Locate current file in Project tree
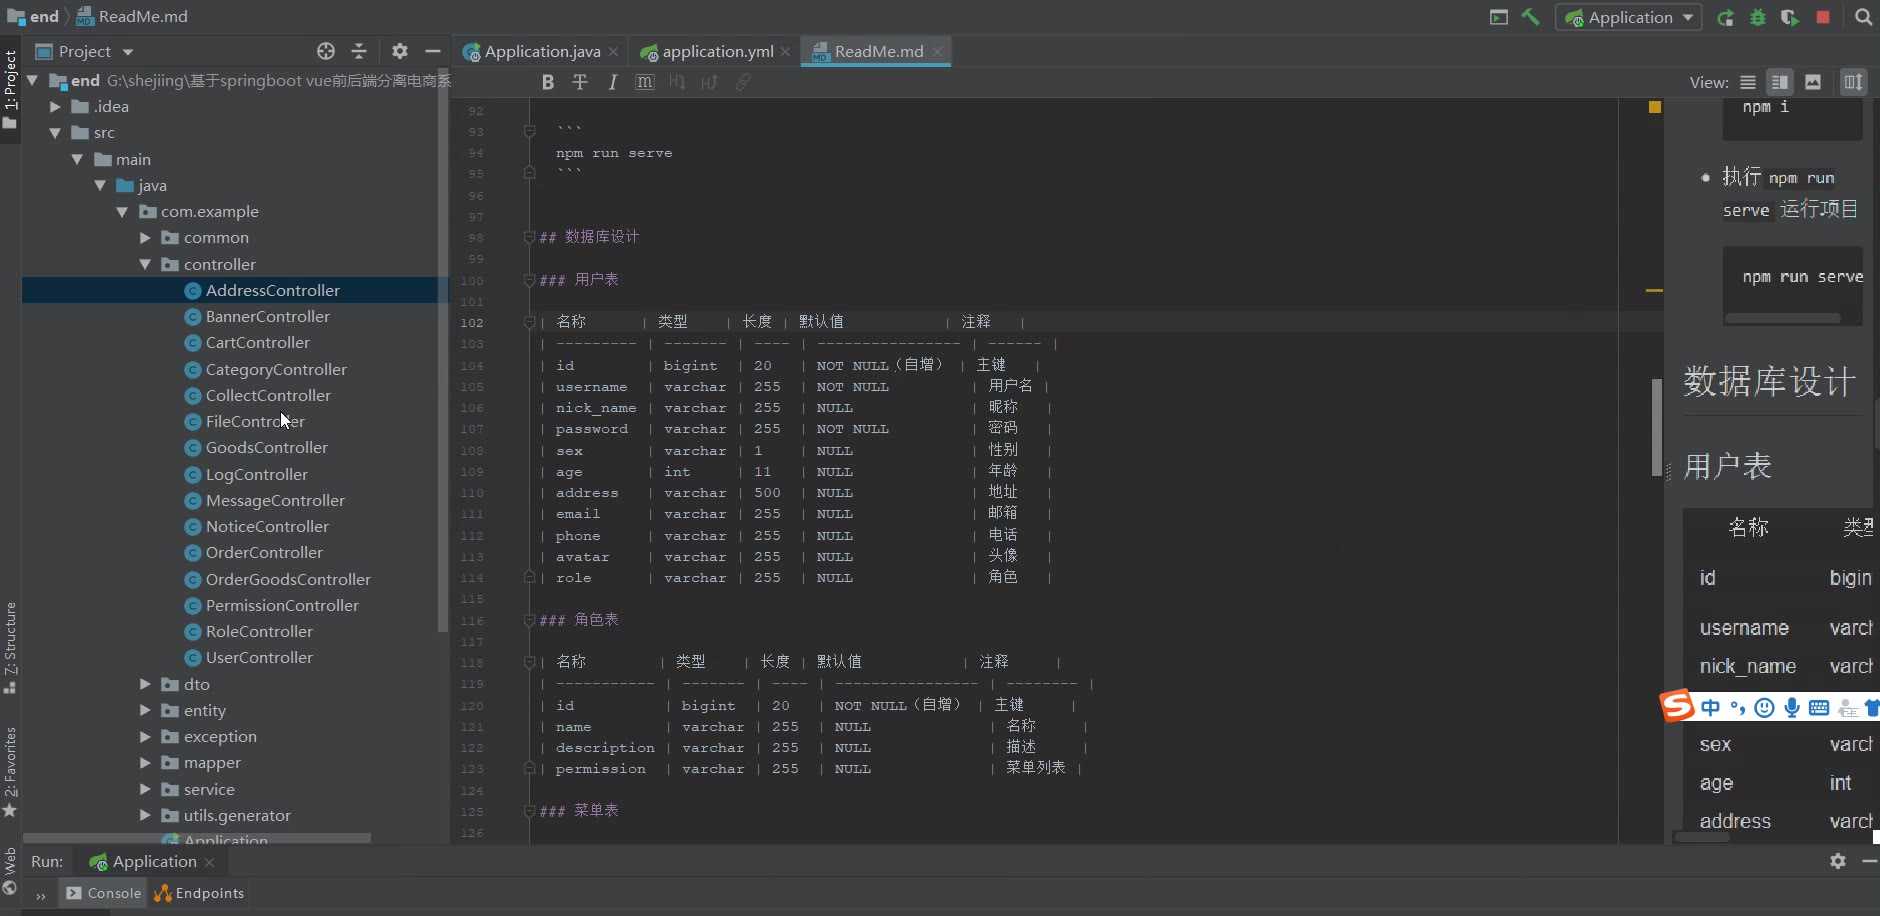 click(x=326, y=51)
